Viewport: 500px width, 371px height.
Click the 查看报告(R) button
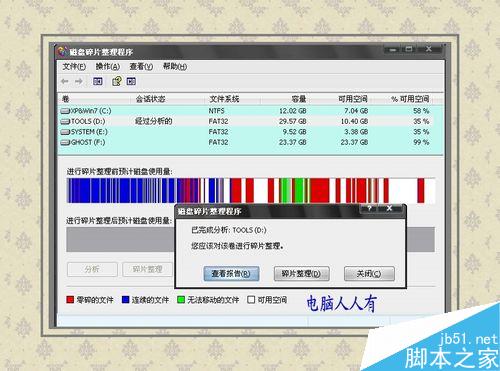[231, 274]
